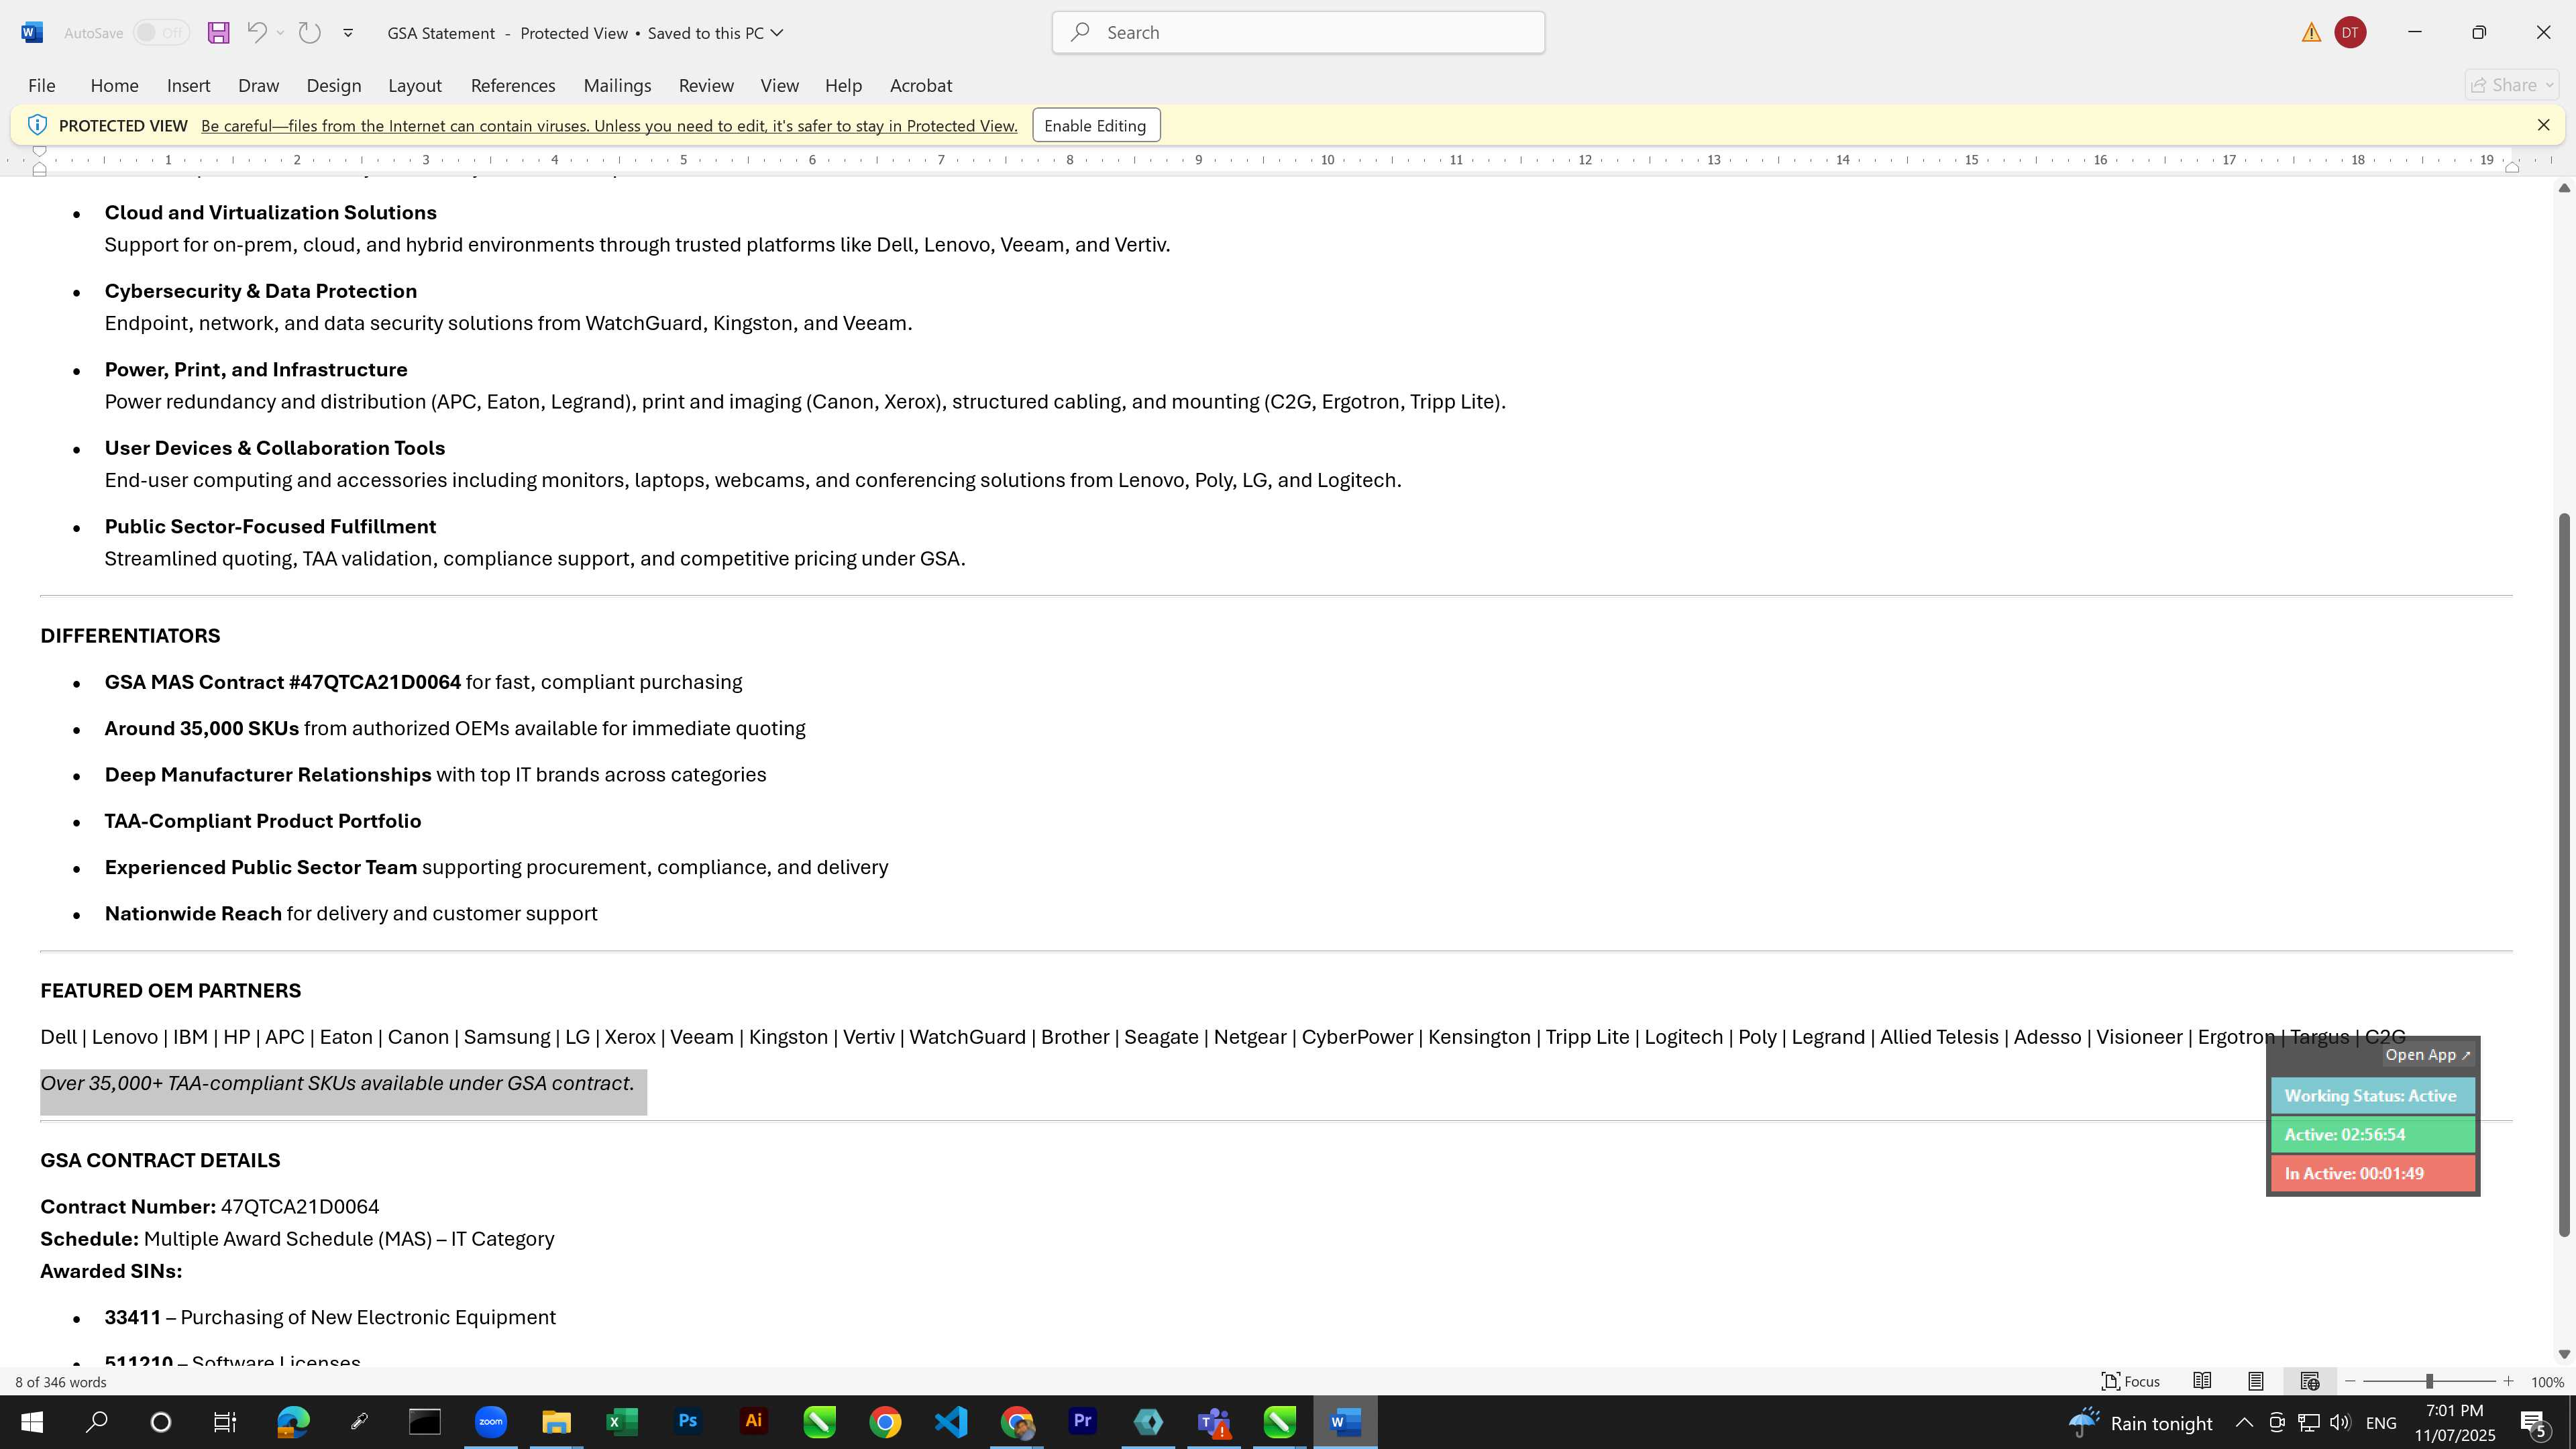Open the Acrobat tab

pos(921,86)
